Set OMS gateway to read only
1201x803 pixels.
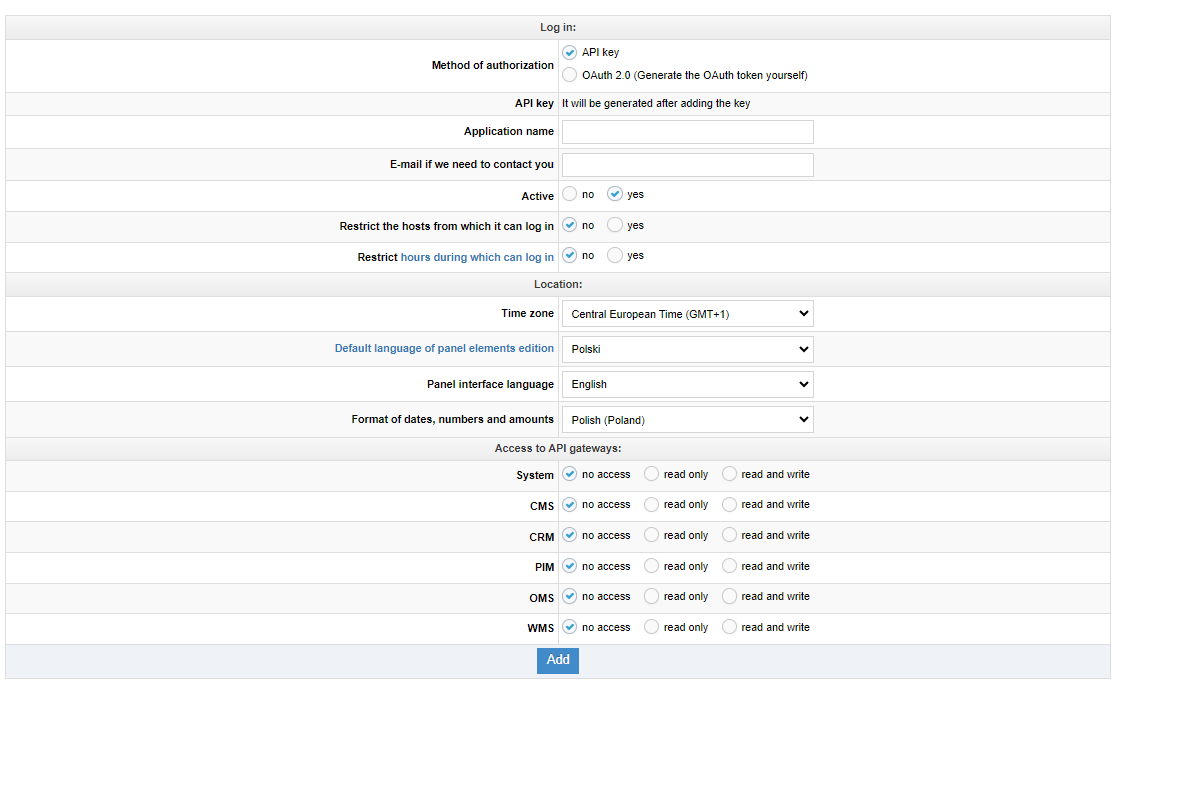(x=652, y=596)
